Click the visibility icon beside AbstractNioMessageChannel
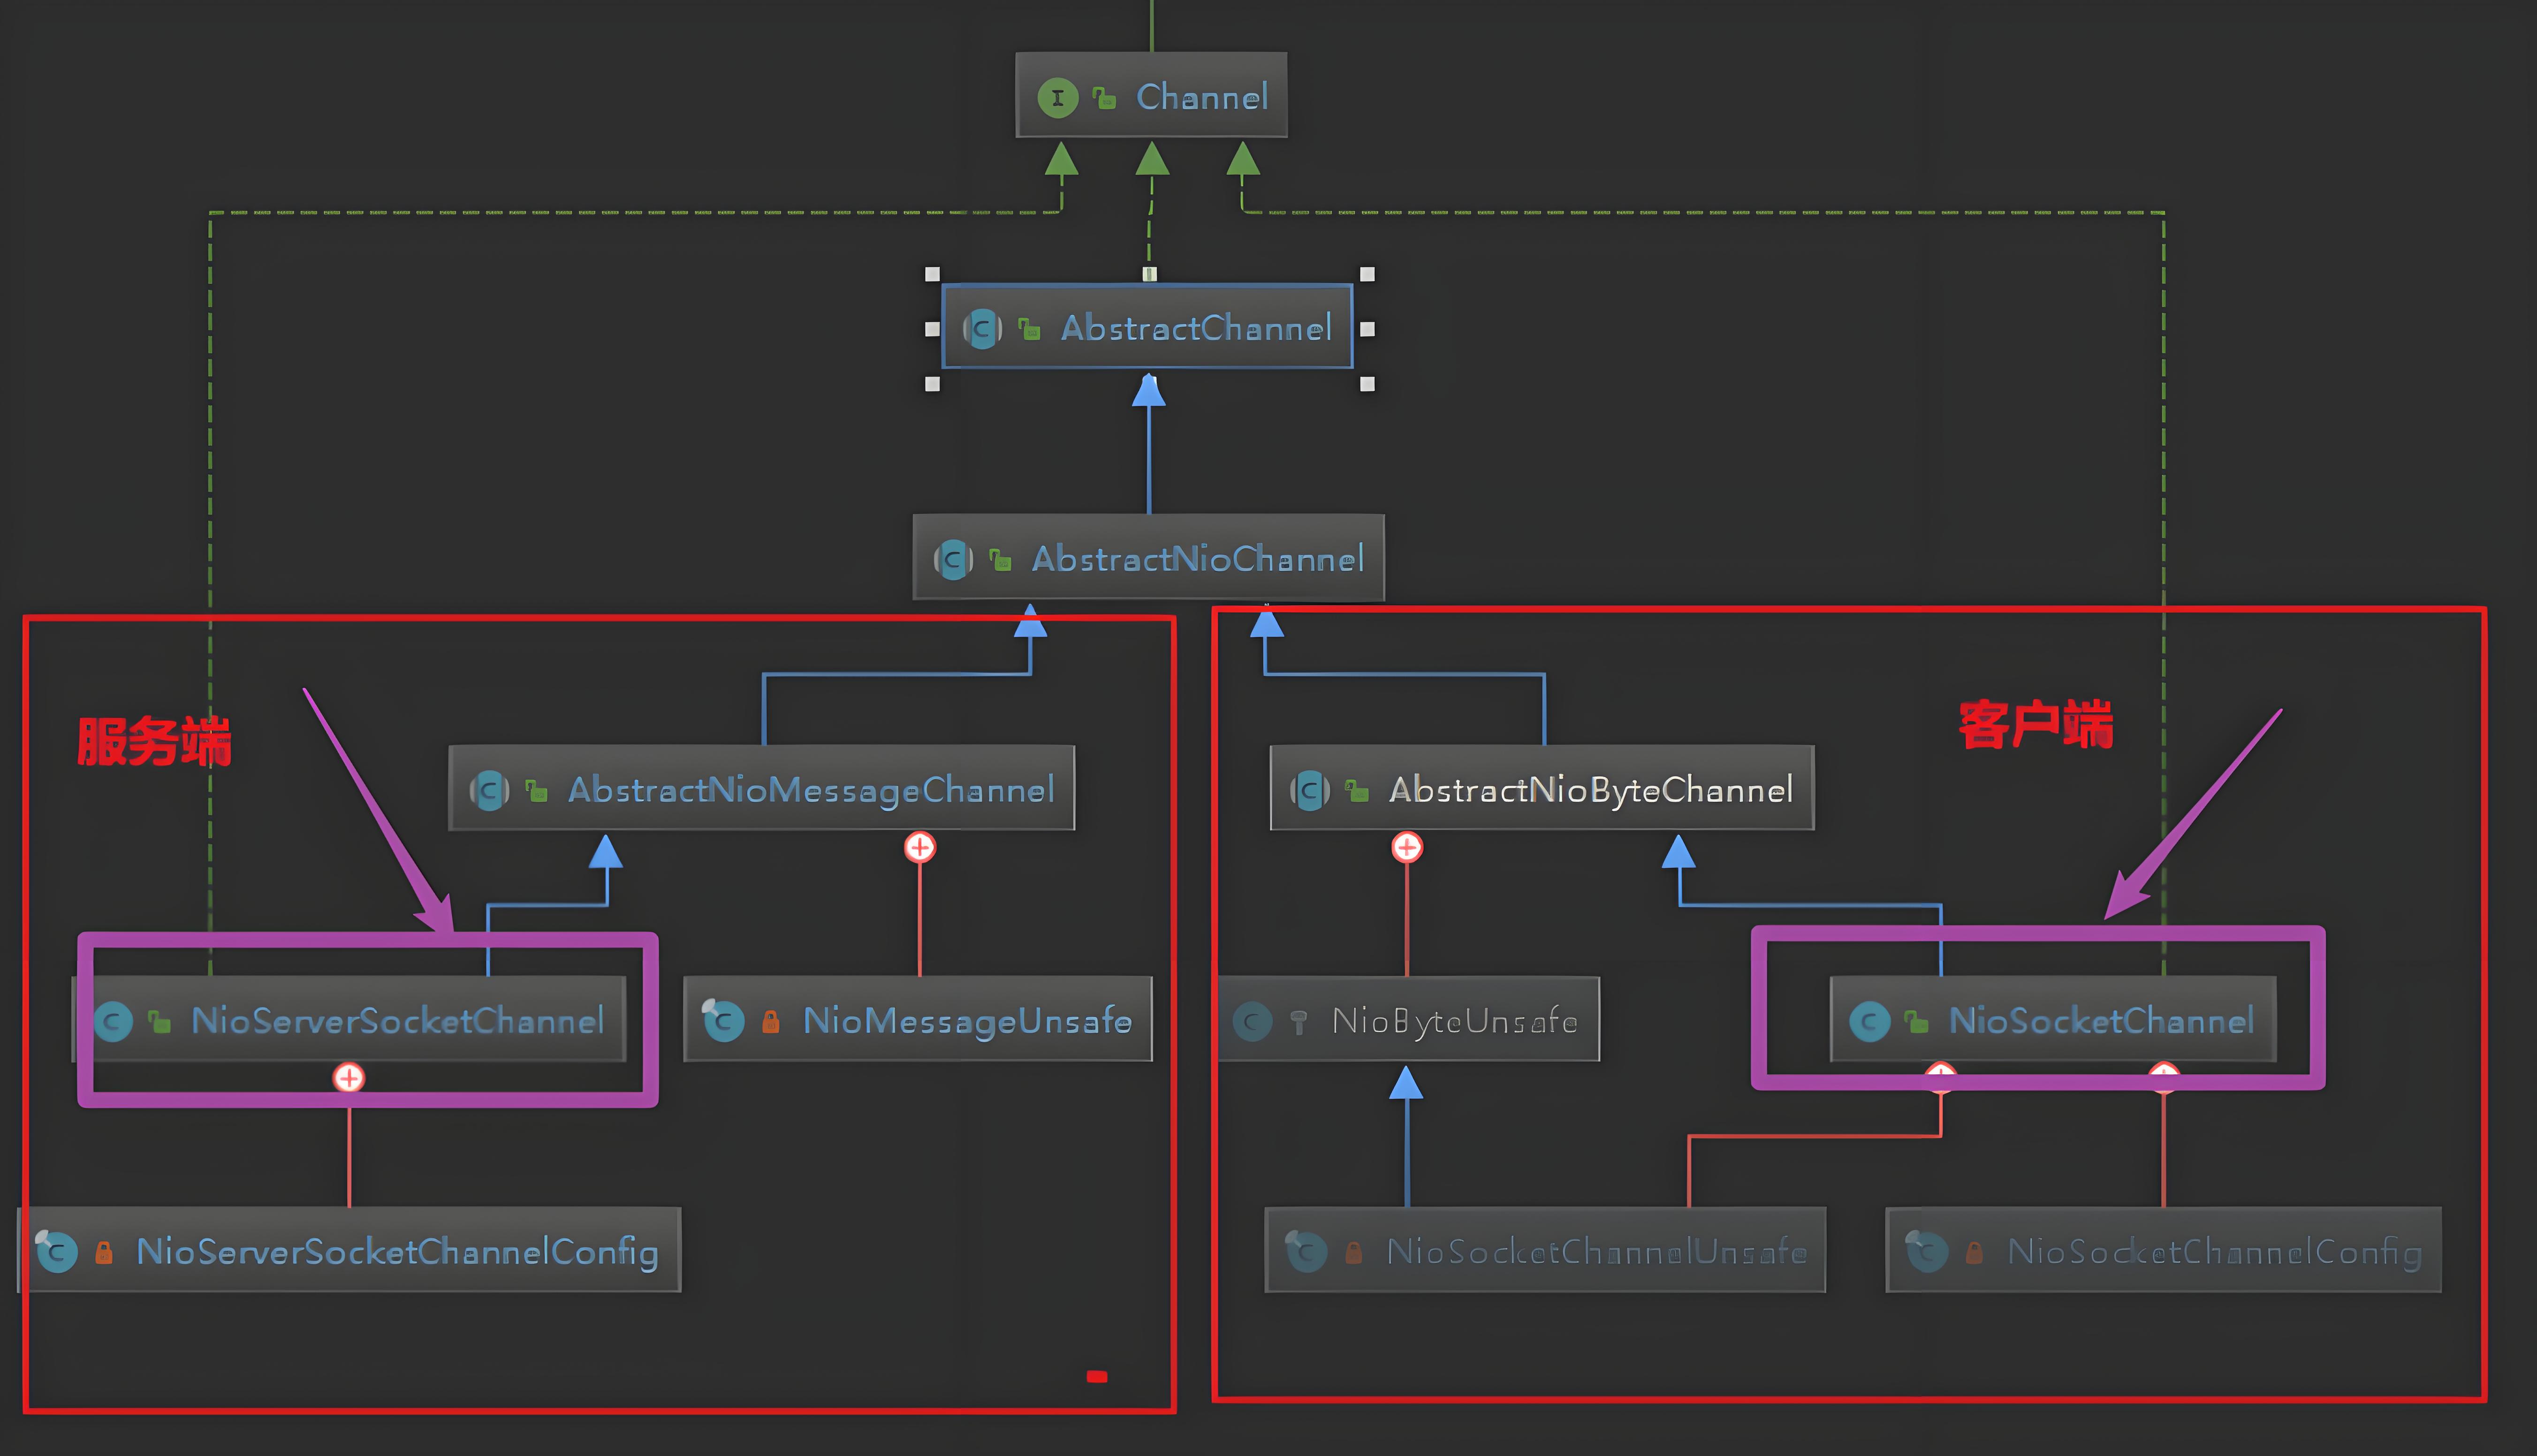The width and height of the screenshot is (2537, 1456). (537, 791)
